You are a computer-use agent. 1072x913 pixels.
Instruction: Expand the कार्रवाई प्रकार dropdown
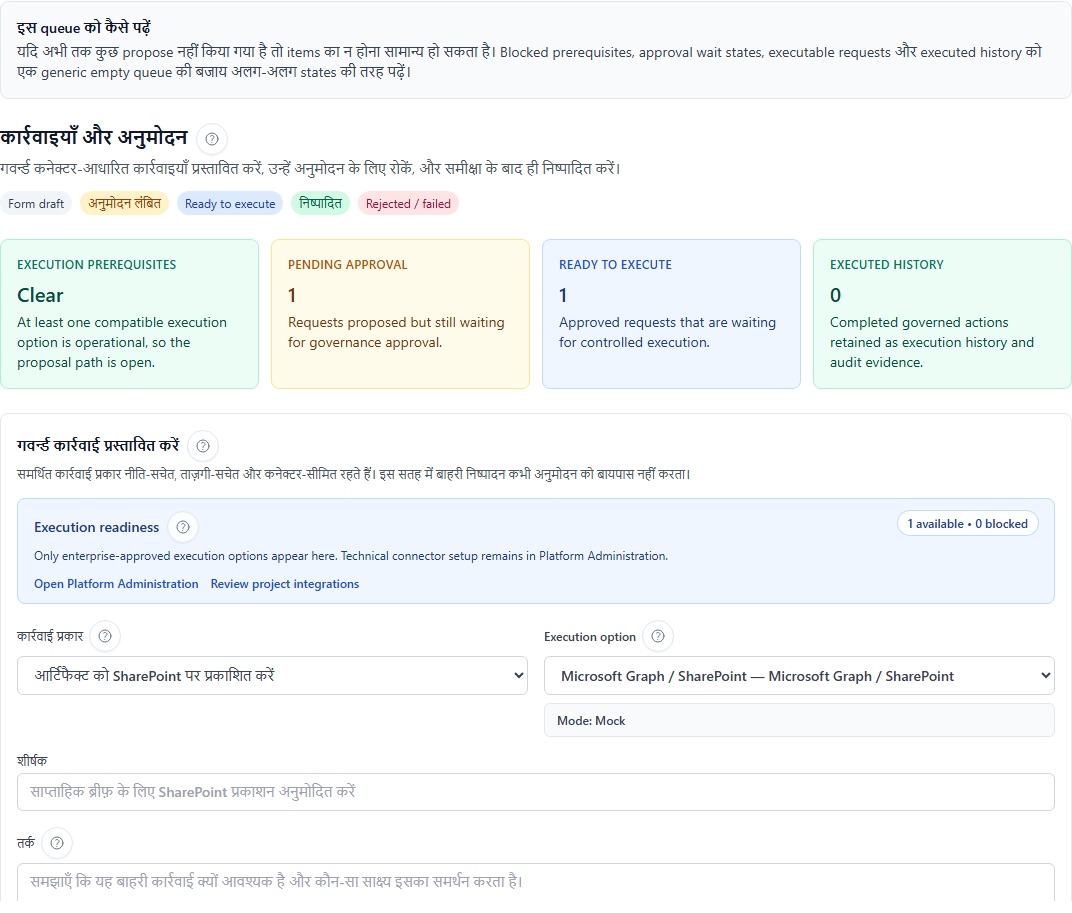(x=272, y=675)
